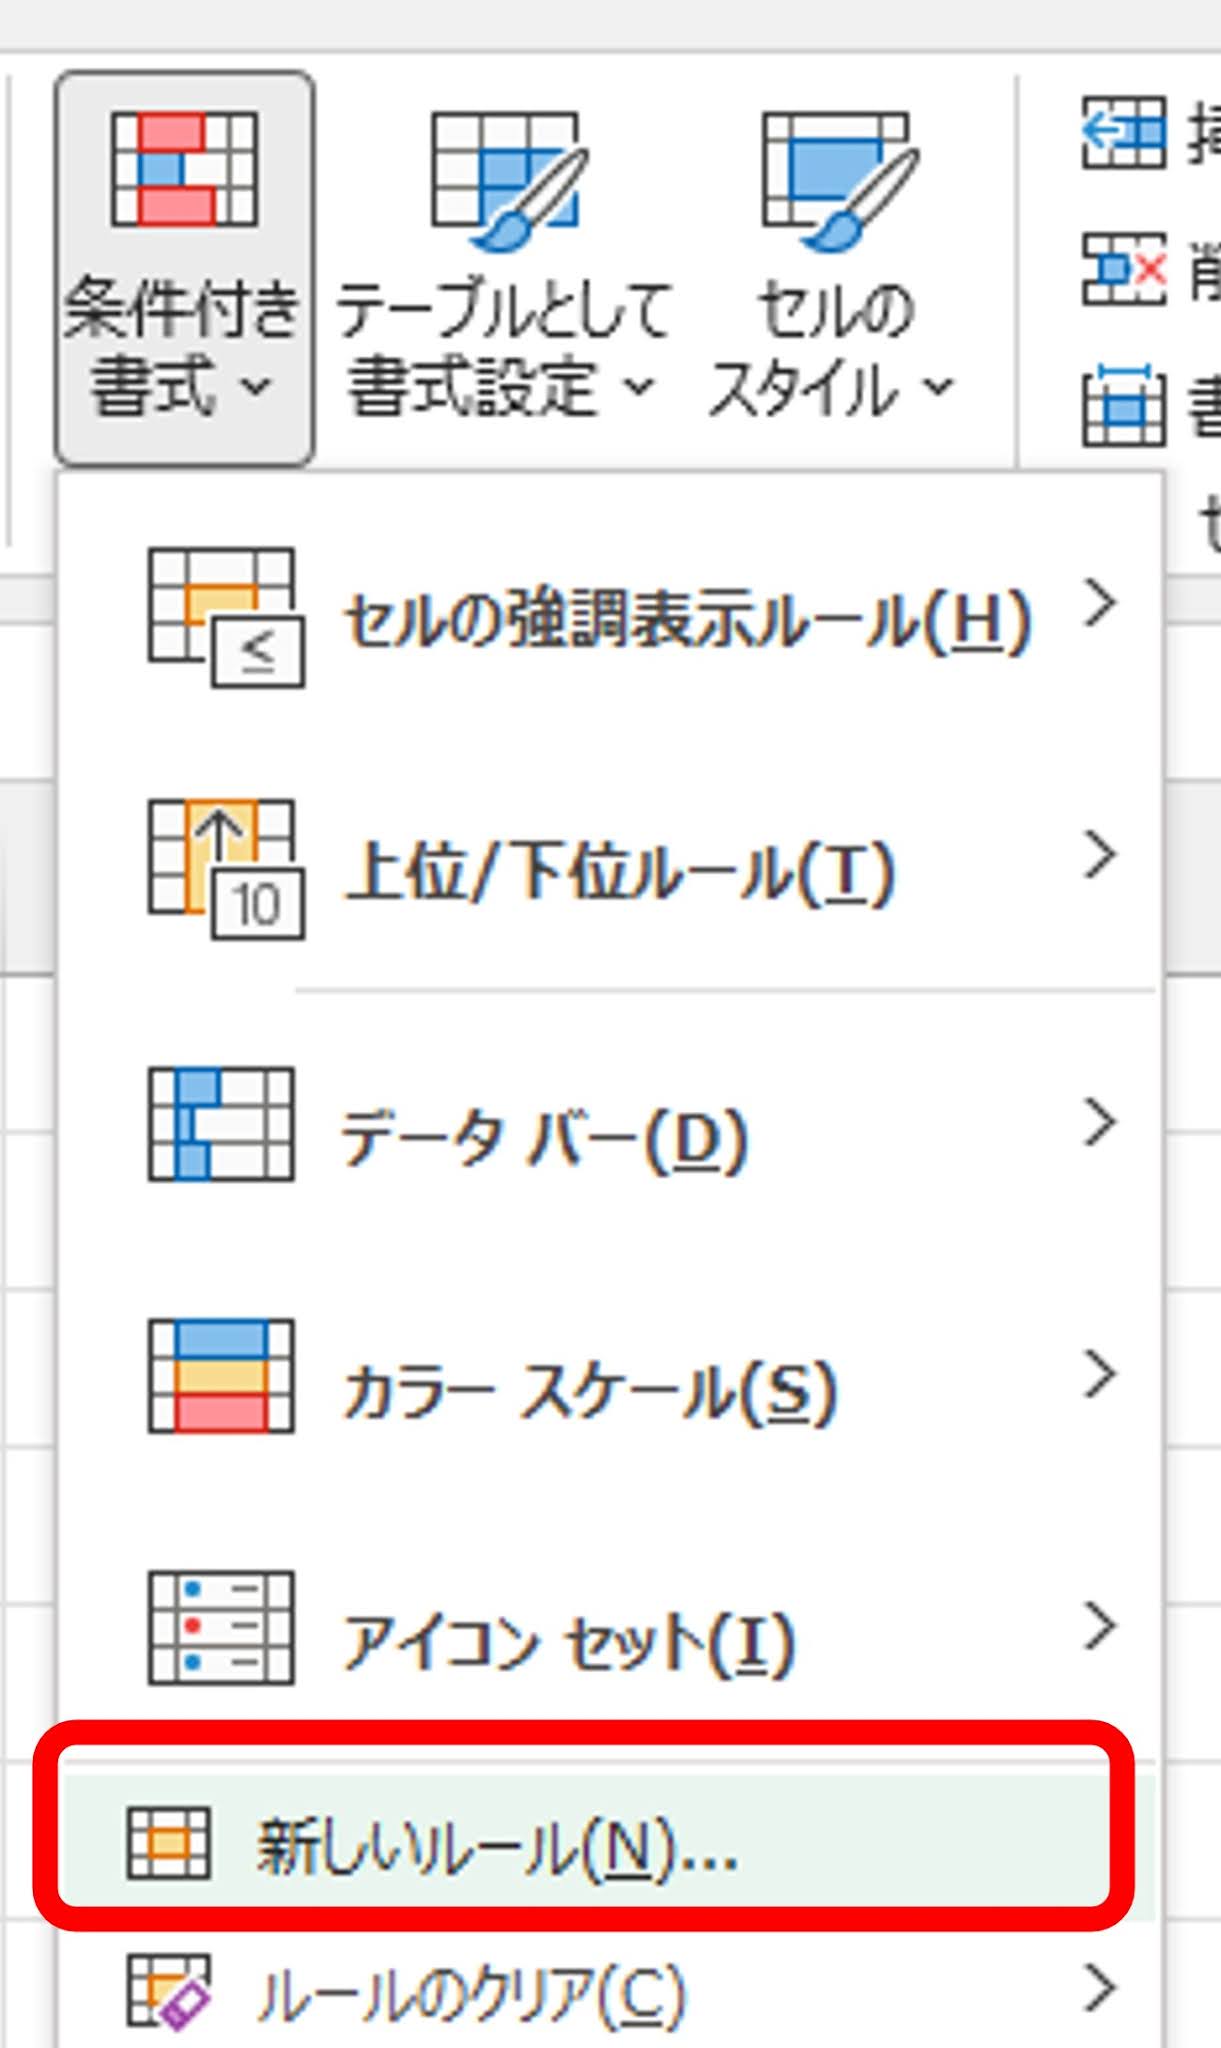Expand データ バー submenu arrow
Viewport: 1221px width, 2048px height.
1099,1123
